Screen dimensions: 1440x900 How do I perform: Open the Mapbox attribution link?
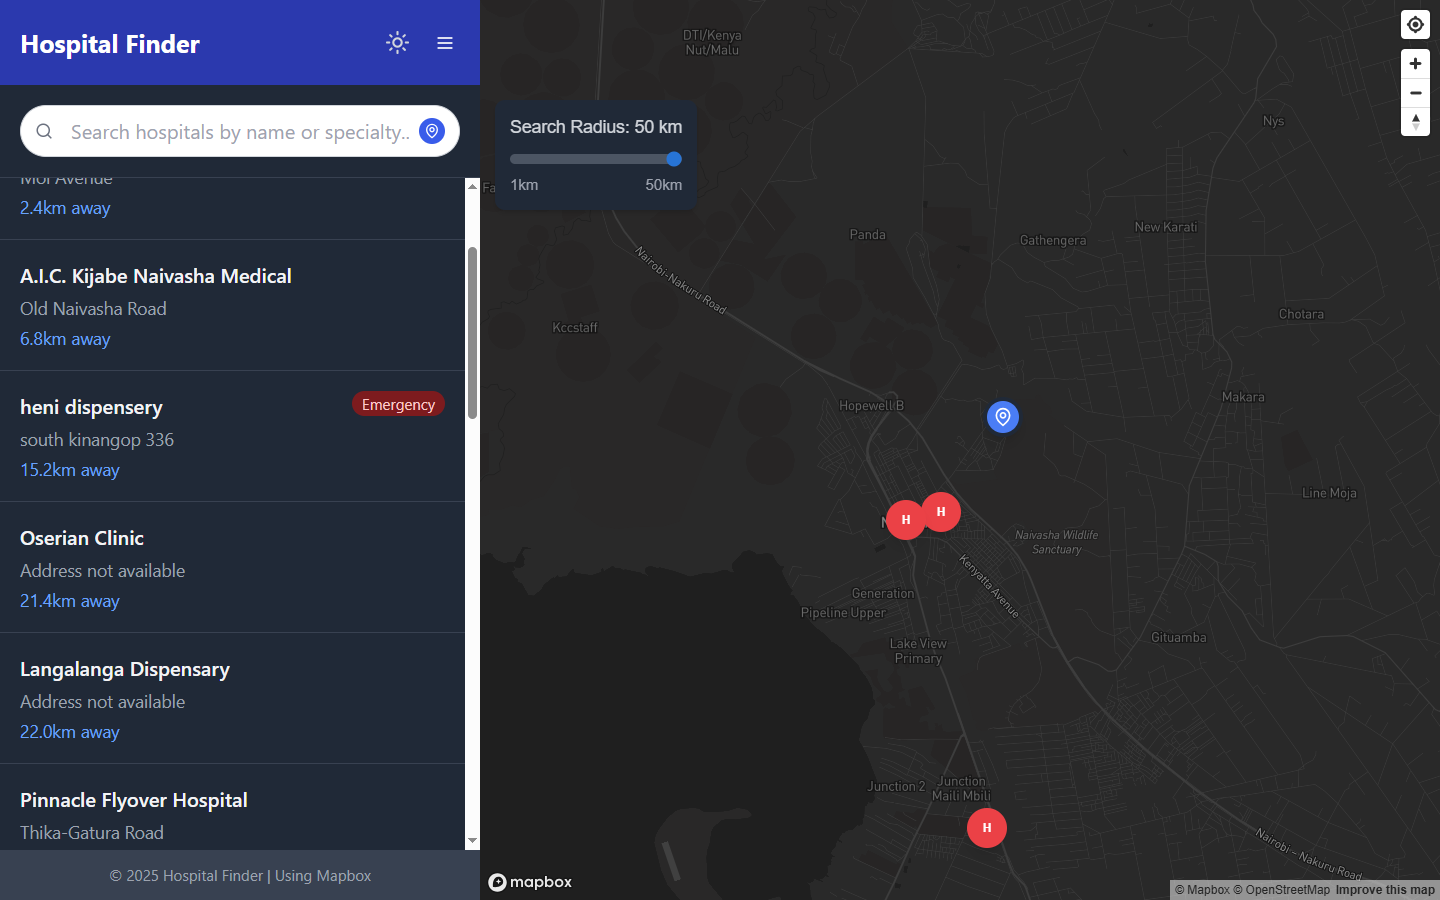pos(1202,890)
